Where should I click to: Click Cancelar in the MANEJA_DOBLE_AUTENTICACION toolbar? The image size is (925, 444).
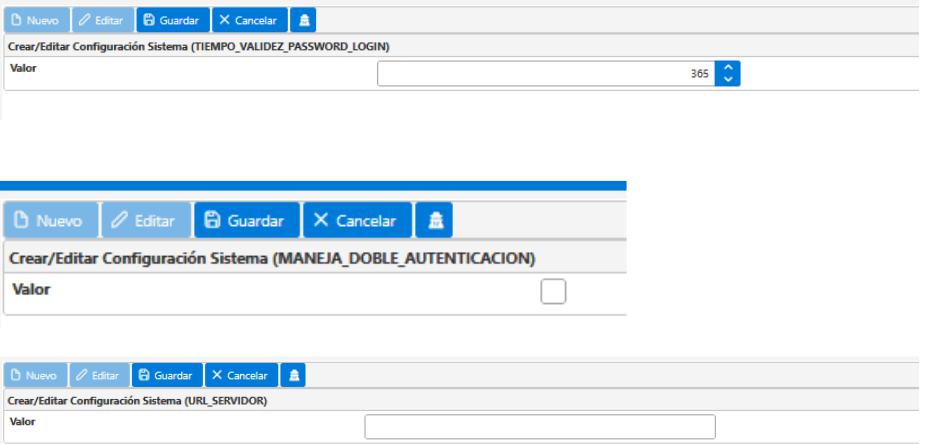(357, 220)
